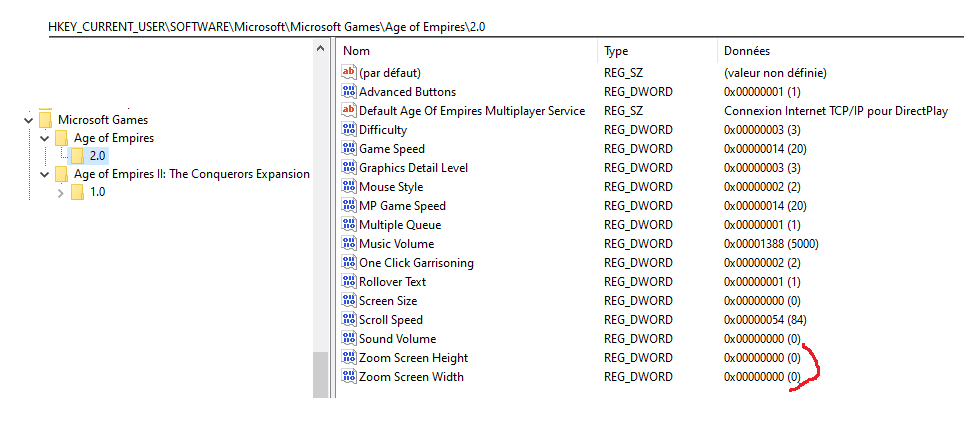This screenshot has height=439, width=968.
Task: Click the DWORD icon for Zoom Screen Width
Action: 349,377
